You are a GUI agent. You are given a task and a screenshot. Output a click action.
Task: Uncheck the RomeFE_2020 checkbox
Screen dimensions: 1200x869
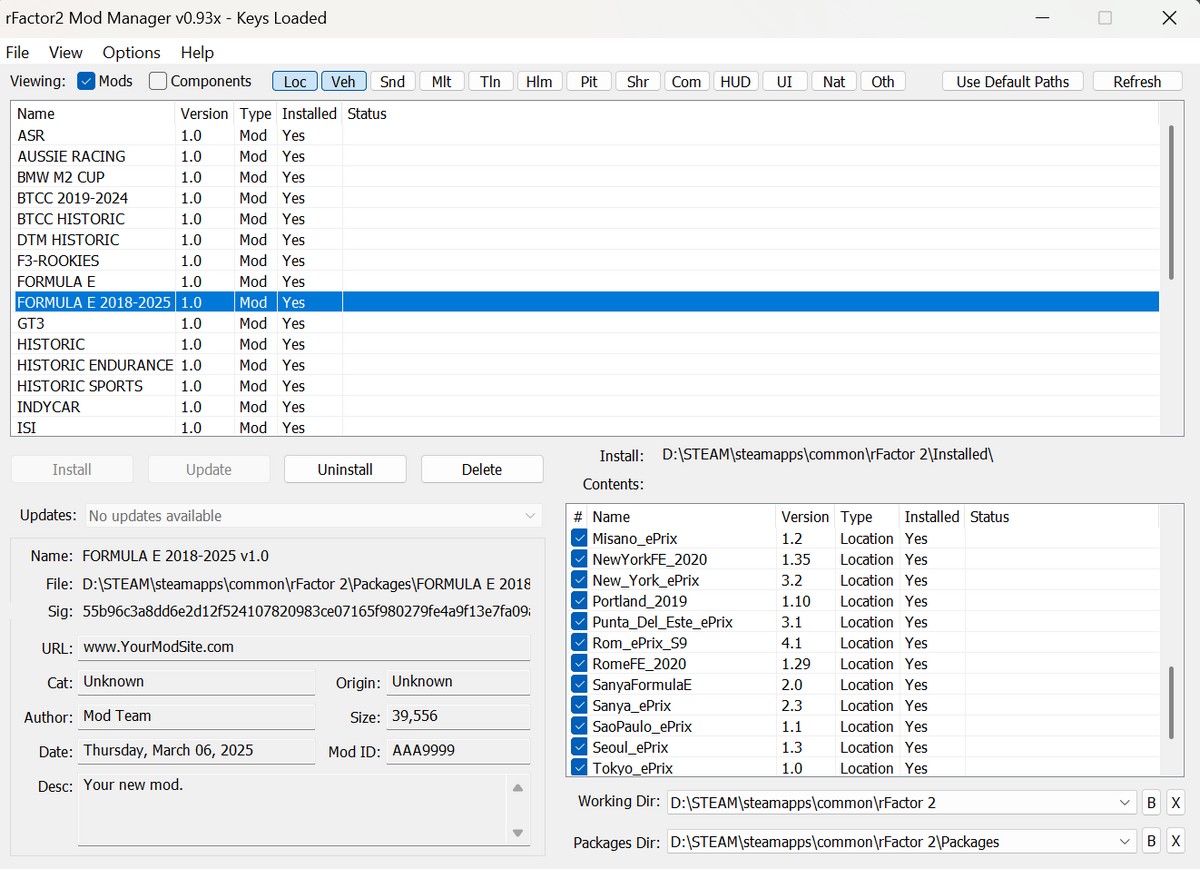click(579, 664)
